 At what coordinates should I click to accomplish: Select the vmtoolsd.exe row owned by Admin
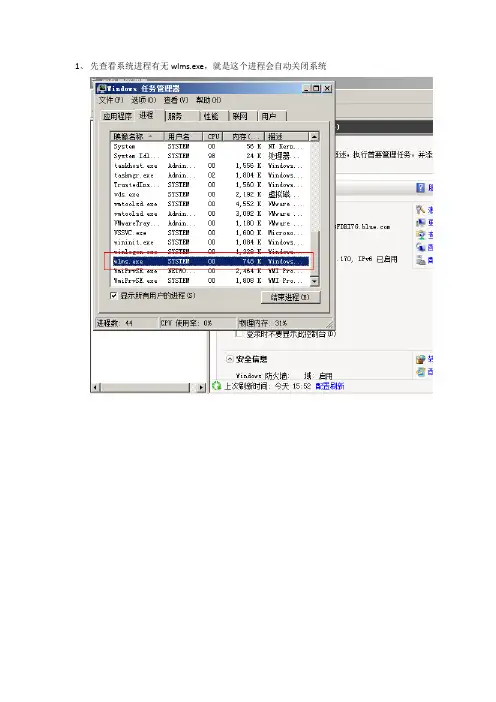click(210, 214)
